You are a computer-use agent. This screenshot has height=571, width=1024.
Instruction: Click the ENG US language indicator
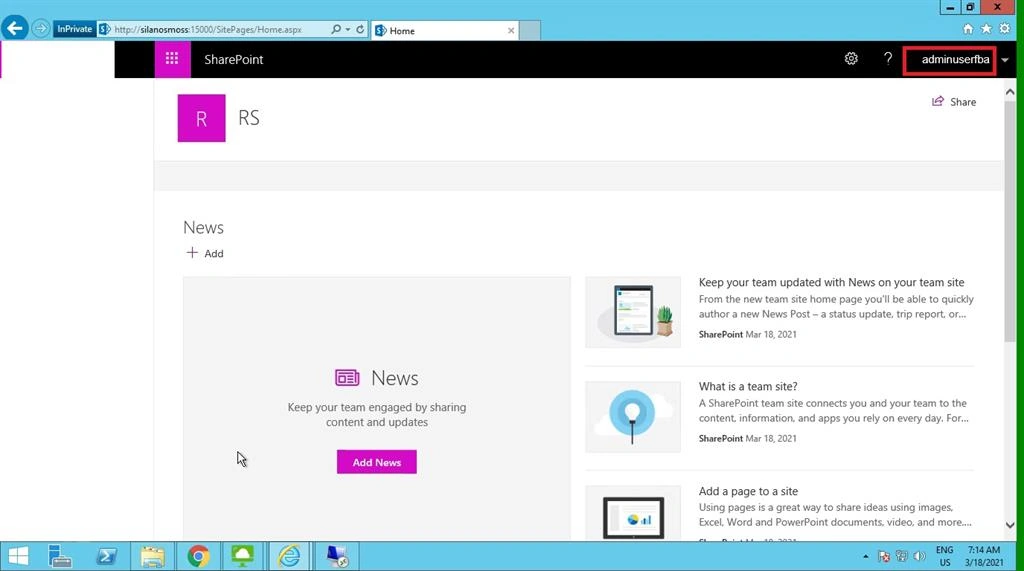945,556
